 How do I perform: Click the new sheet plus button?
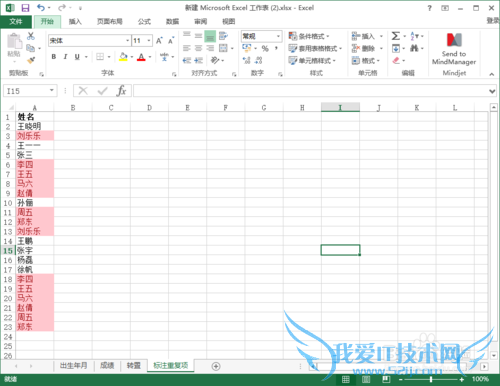[216, 366]
